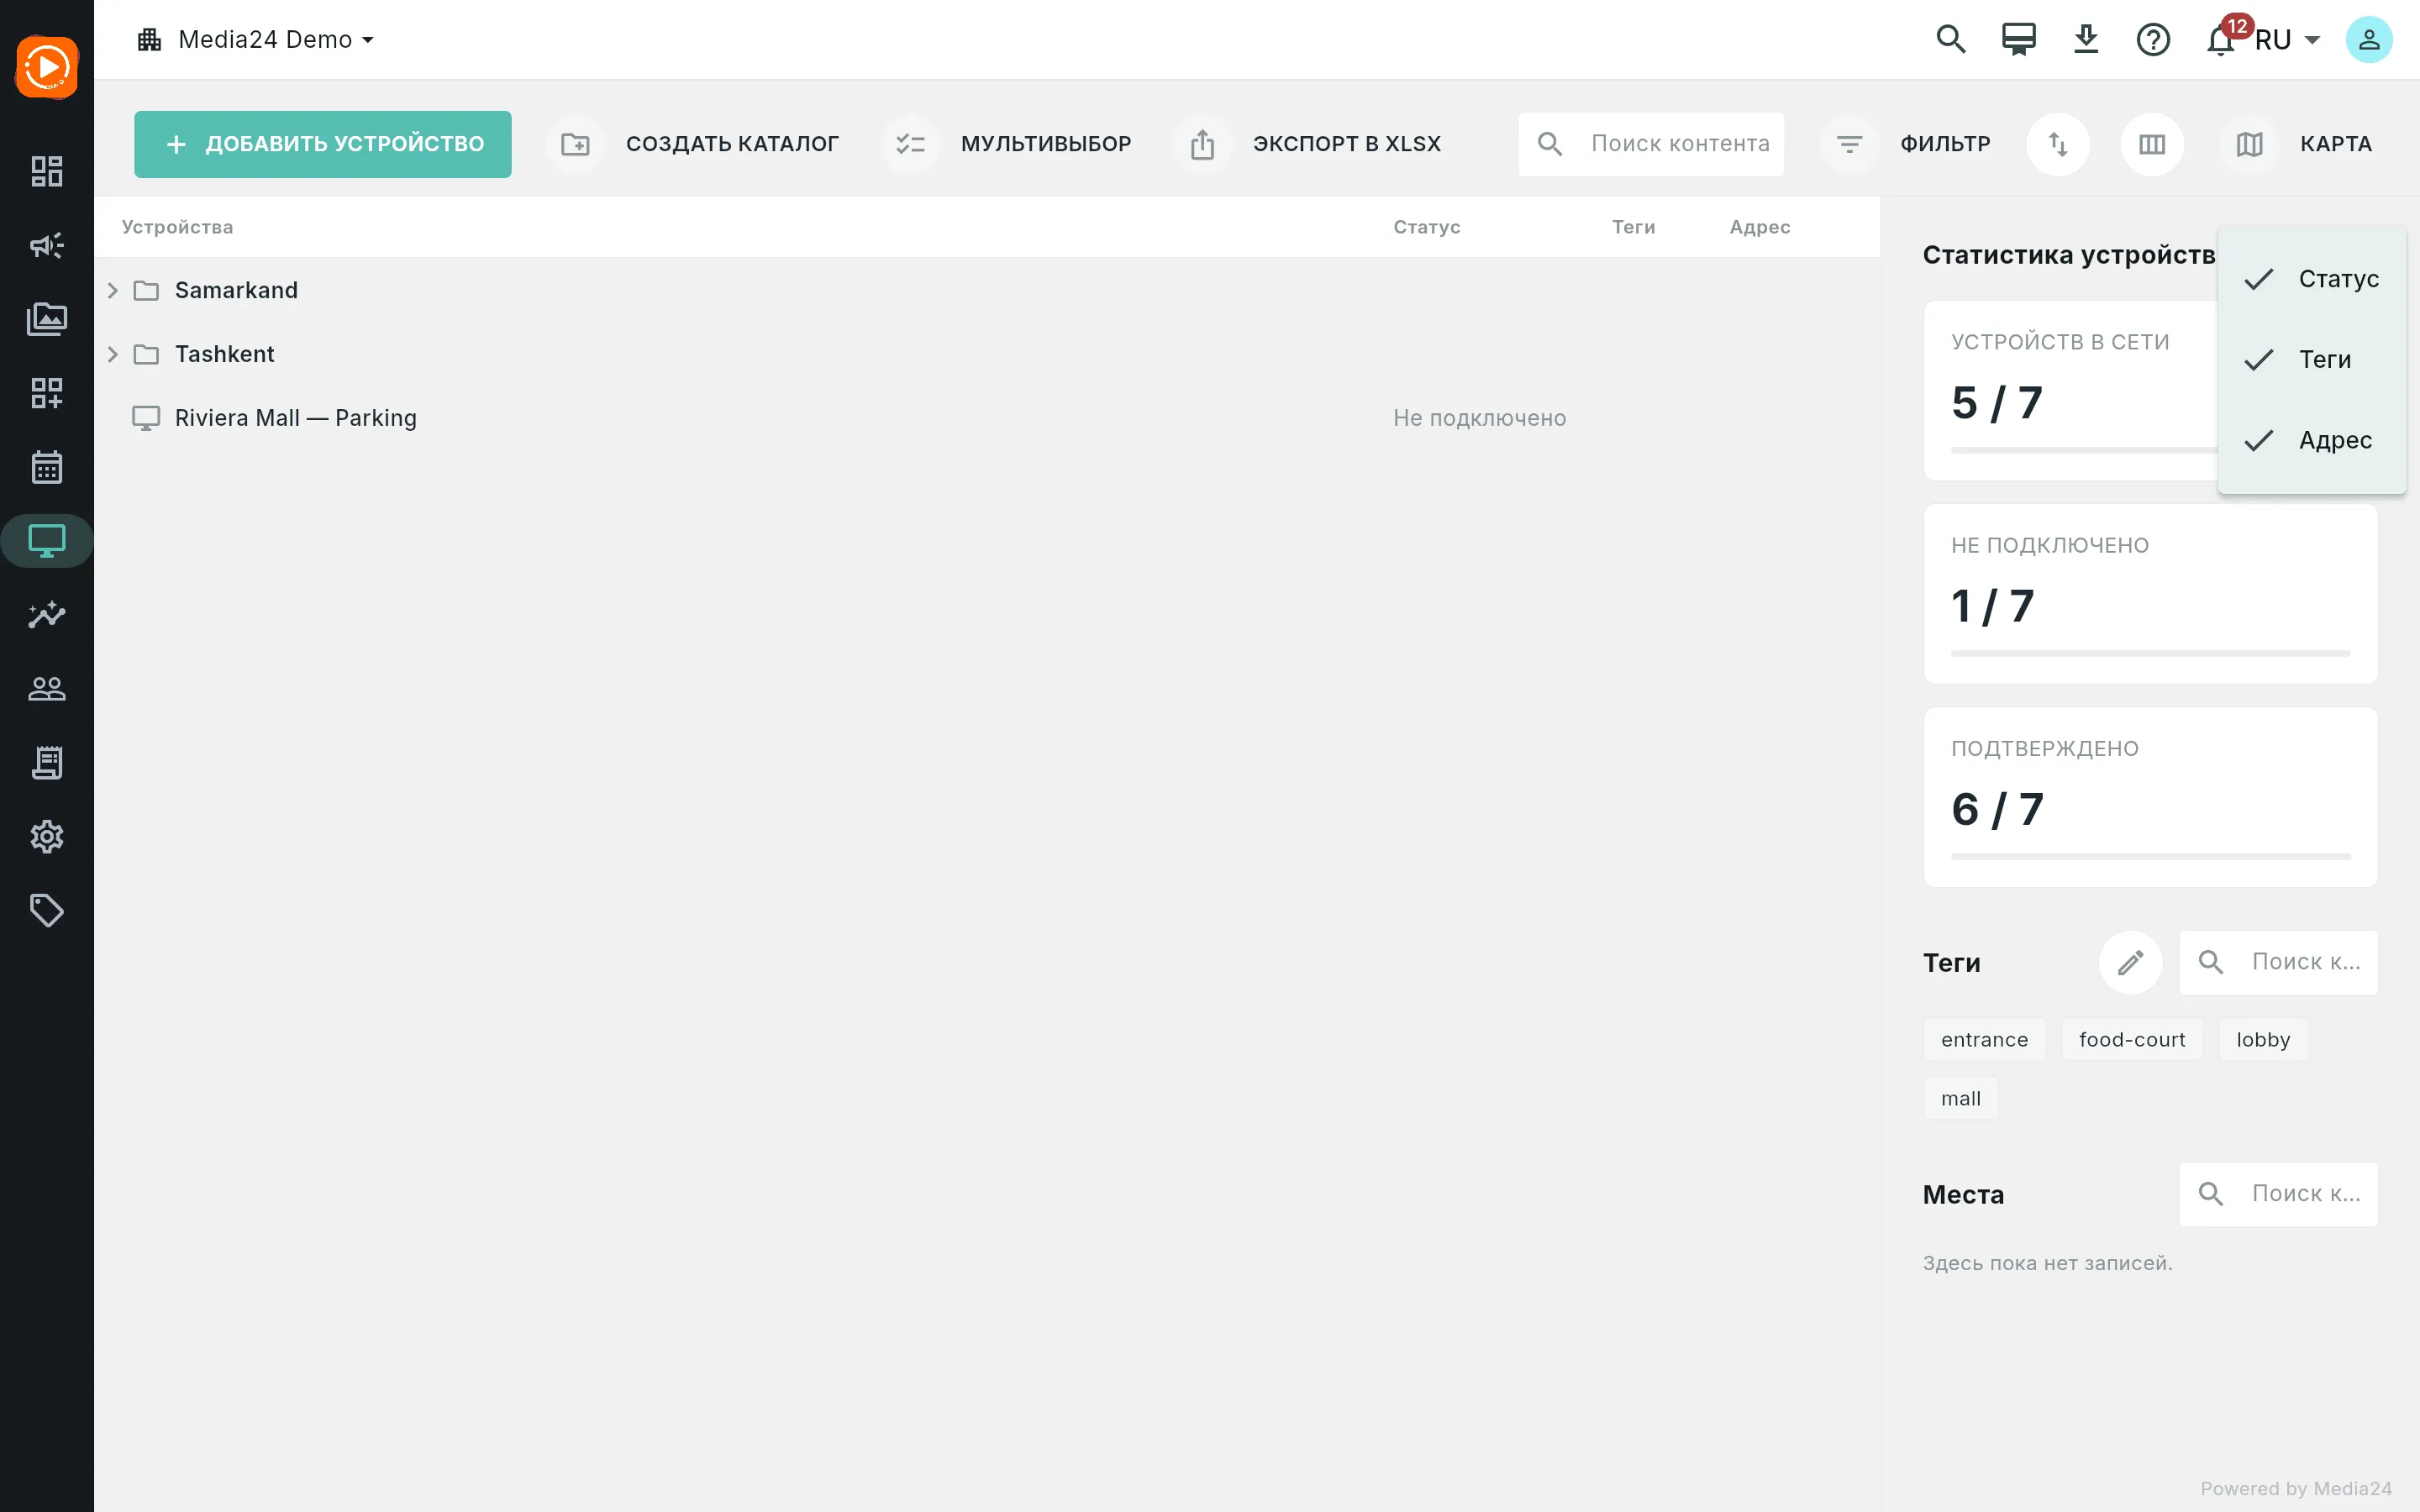Open the analytics chart sidebar icon
Image resolution: width=2420 pixels, height=1512 pixels.
pyautogui.click(x=47, y=614)
